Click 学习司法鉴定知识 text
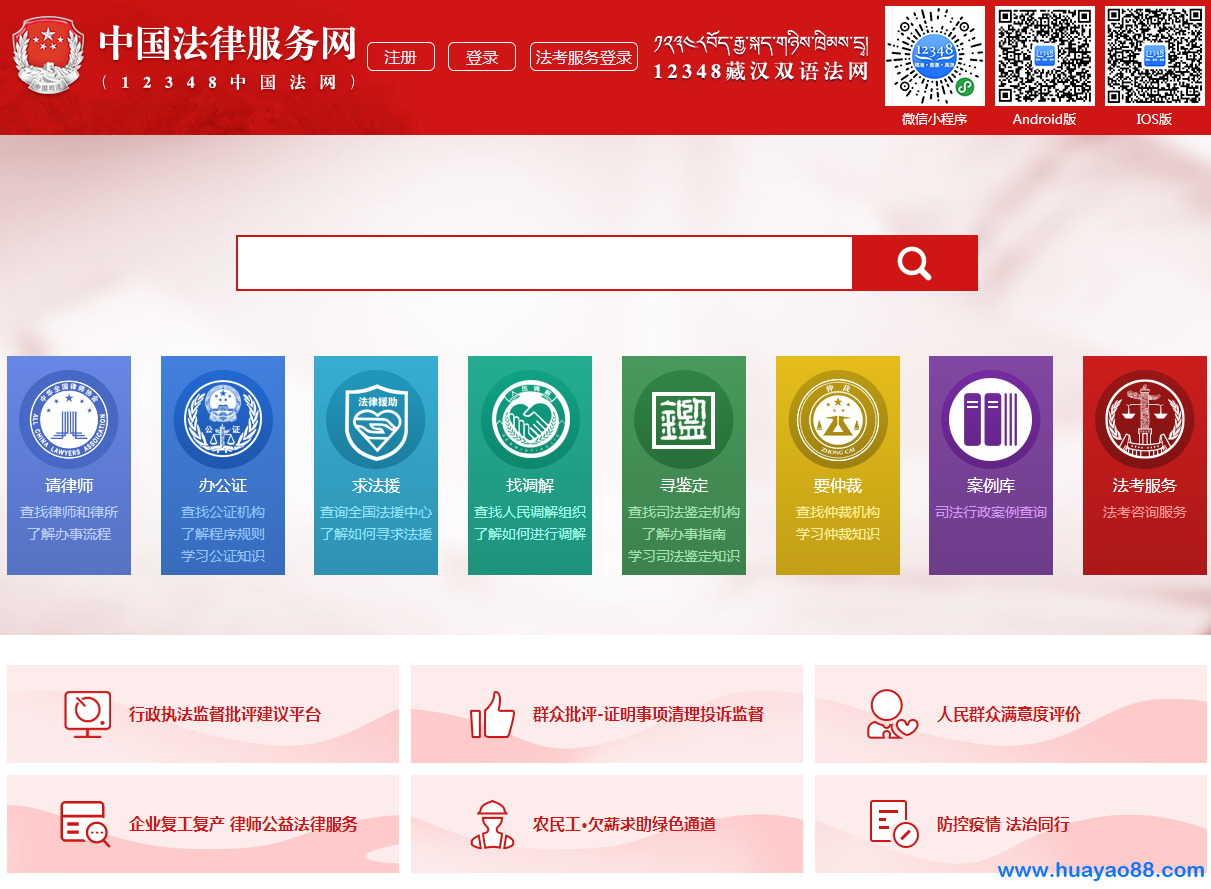1211x889 pixels. click(684, 556)
